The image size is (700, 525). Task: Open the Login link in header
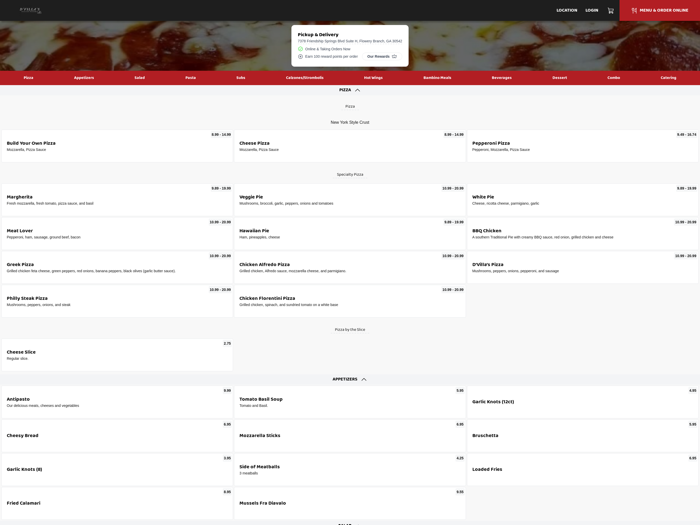592,10
